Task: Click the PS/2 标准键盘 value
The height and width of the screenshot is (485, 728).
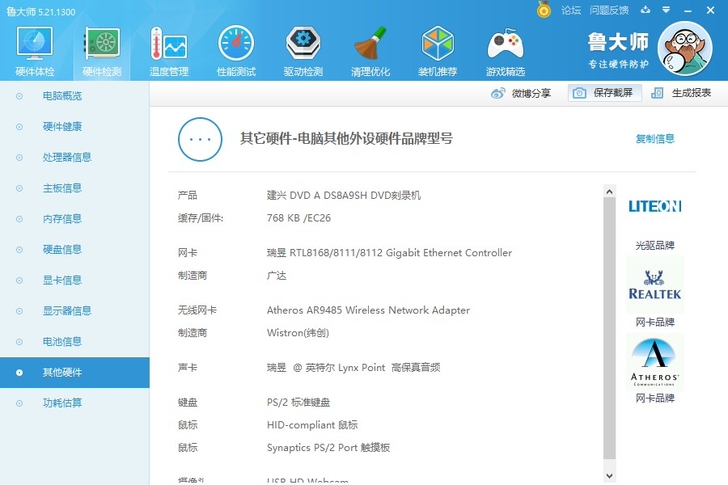Action: click(298, 402)
